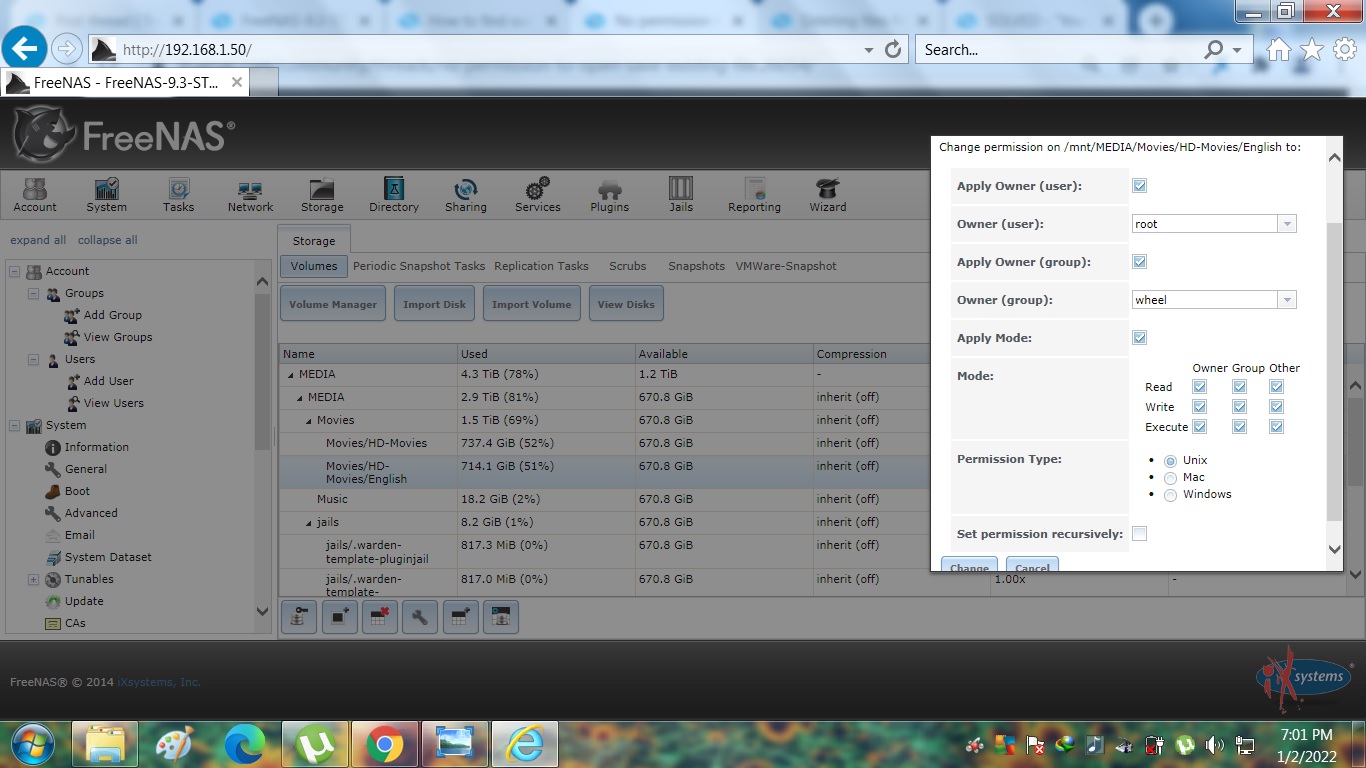Switch to the Volumes tab

[314, 266]
